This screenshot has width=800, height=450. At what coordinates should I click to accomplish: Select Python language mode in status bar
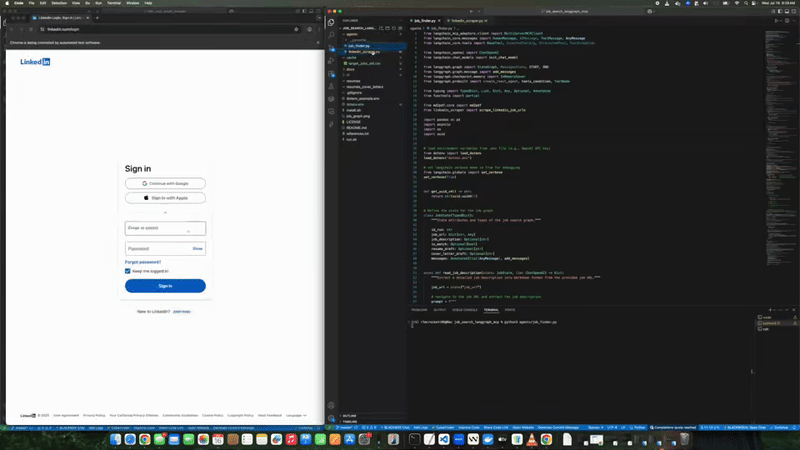[638, 428]
